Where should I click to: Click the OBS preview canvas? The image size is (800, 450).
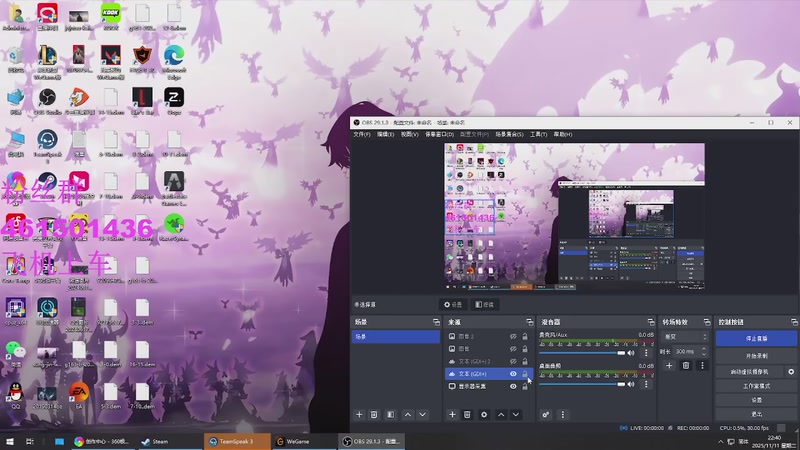pos(574,216)
